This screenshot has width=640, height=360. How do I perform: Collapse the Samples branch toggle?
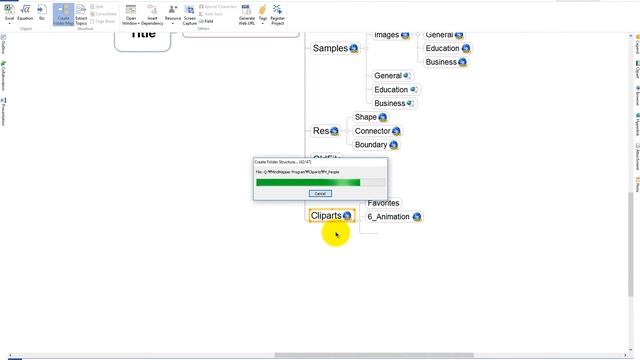click(366, 48)
